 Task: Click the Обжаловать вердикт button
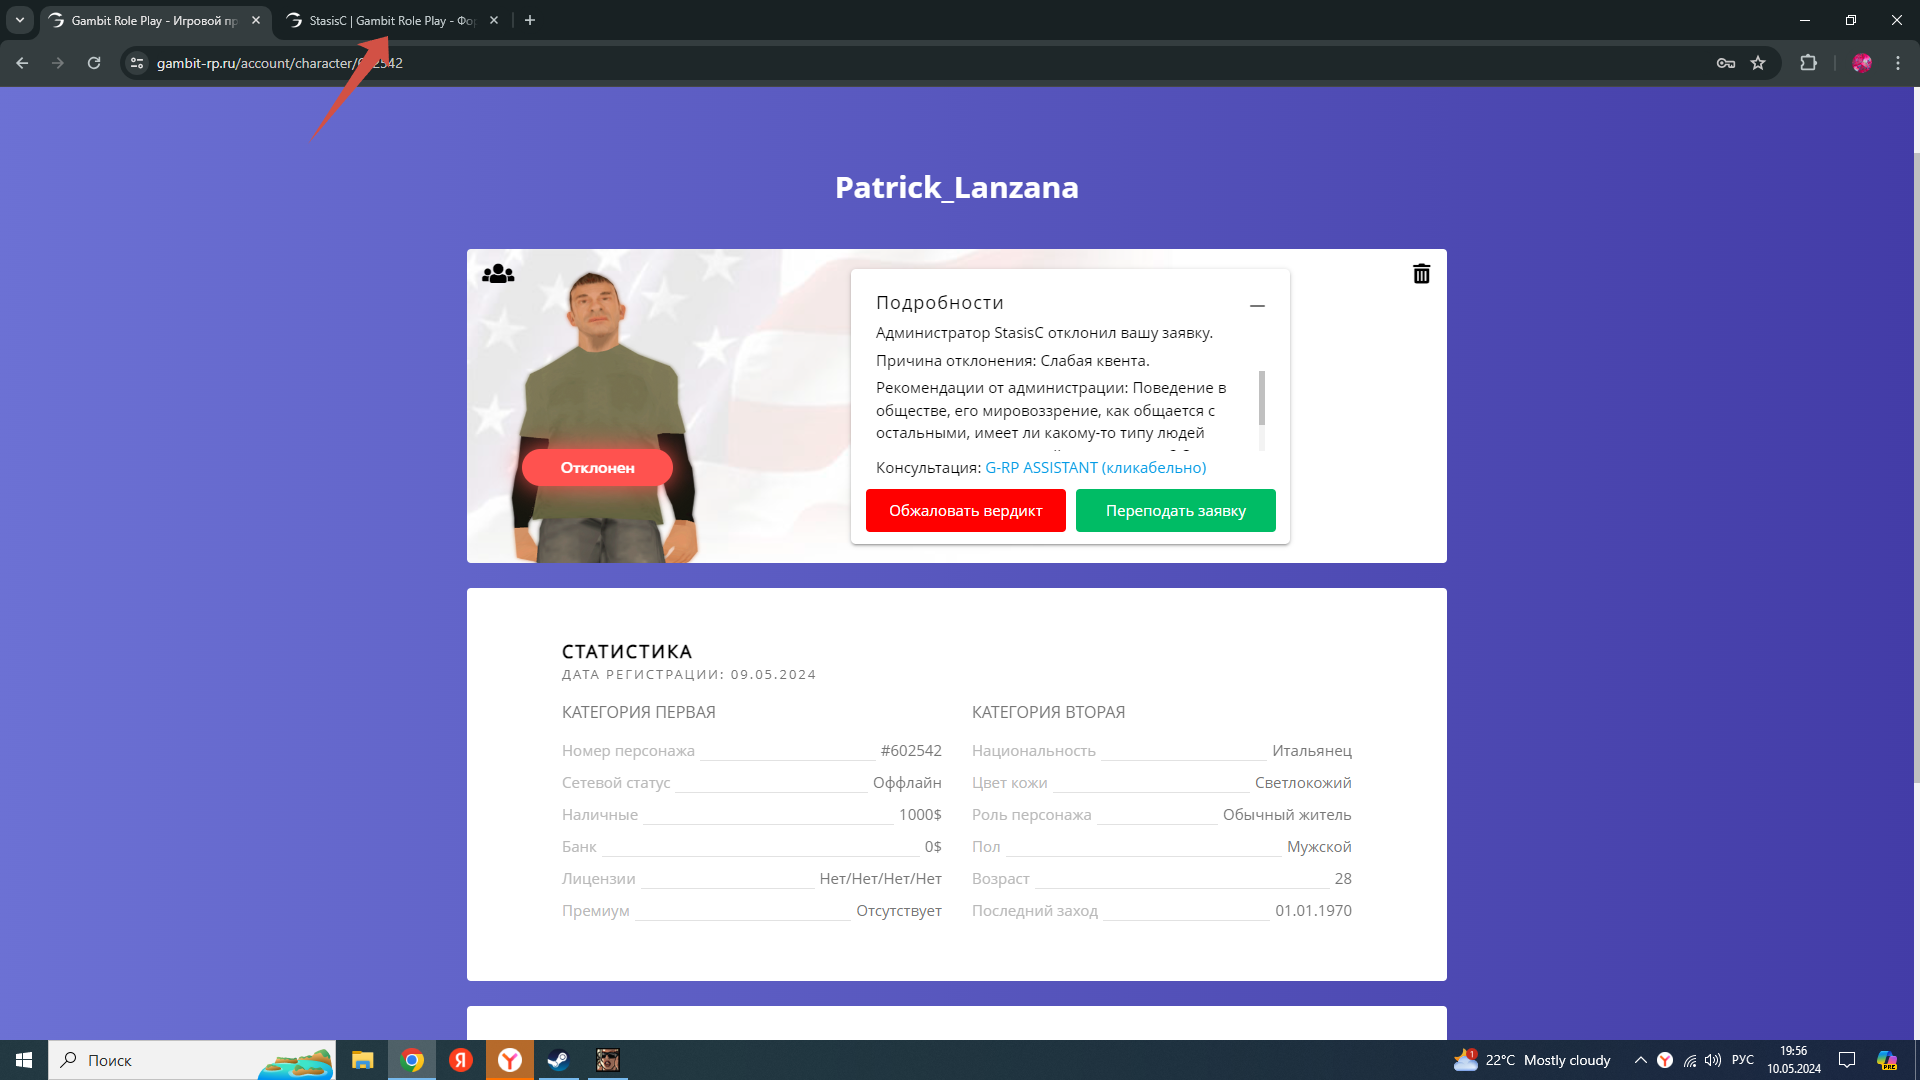click(x=965, y=510)
